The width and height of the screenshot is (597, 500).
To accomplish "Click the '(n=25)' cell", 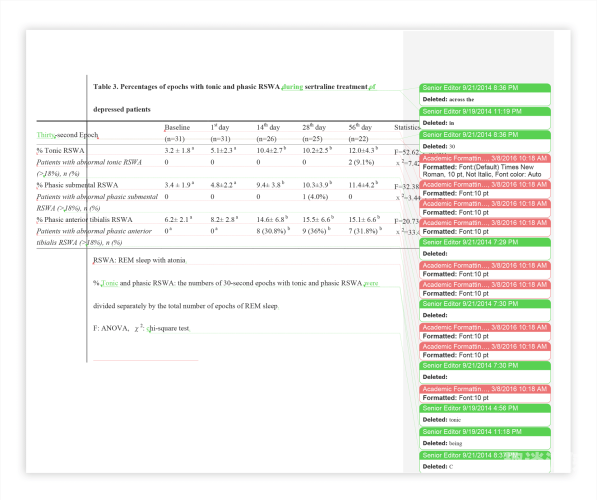I will 313,139.
